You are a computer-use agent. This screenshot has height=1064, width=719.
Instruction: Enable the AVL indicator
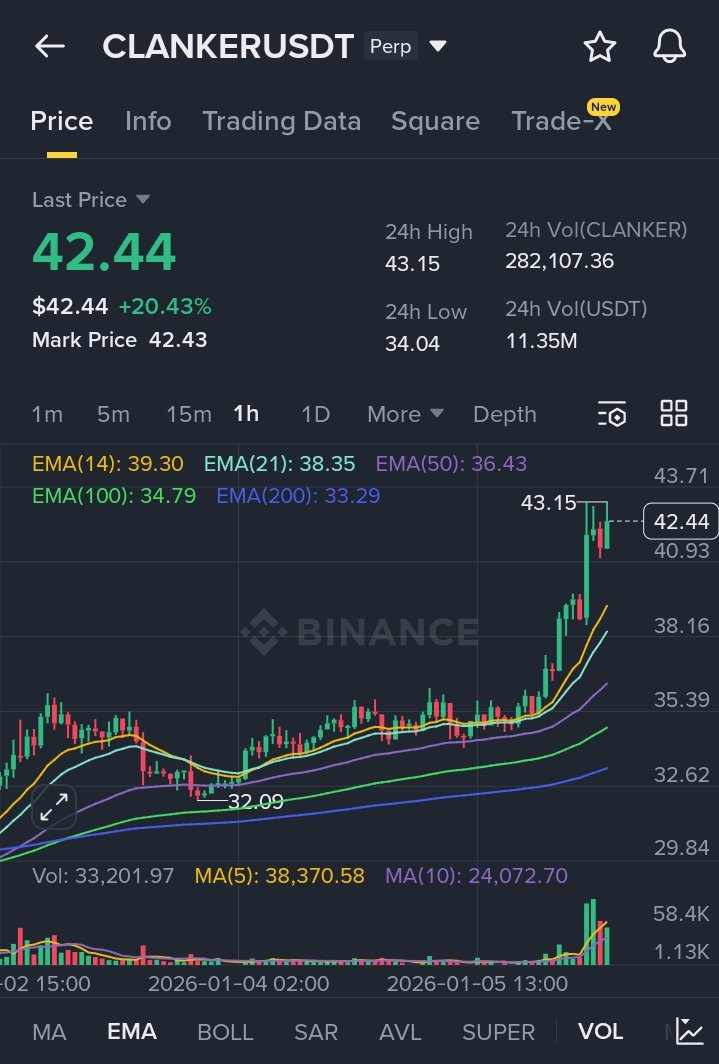tap(400, 1032)
